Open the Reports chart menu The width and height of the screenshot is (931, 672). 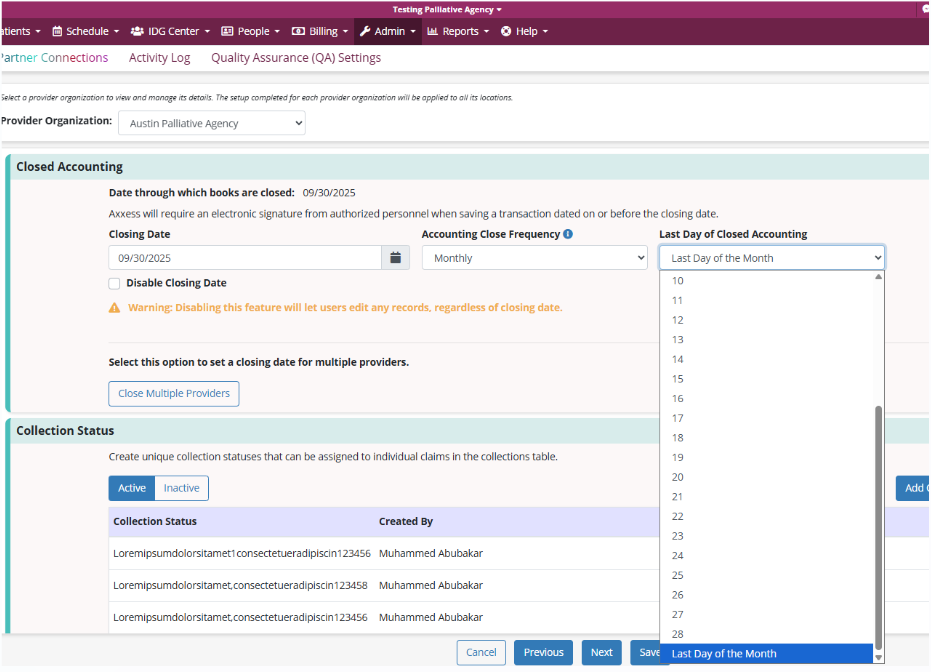(x=457, y=31)
